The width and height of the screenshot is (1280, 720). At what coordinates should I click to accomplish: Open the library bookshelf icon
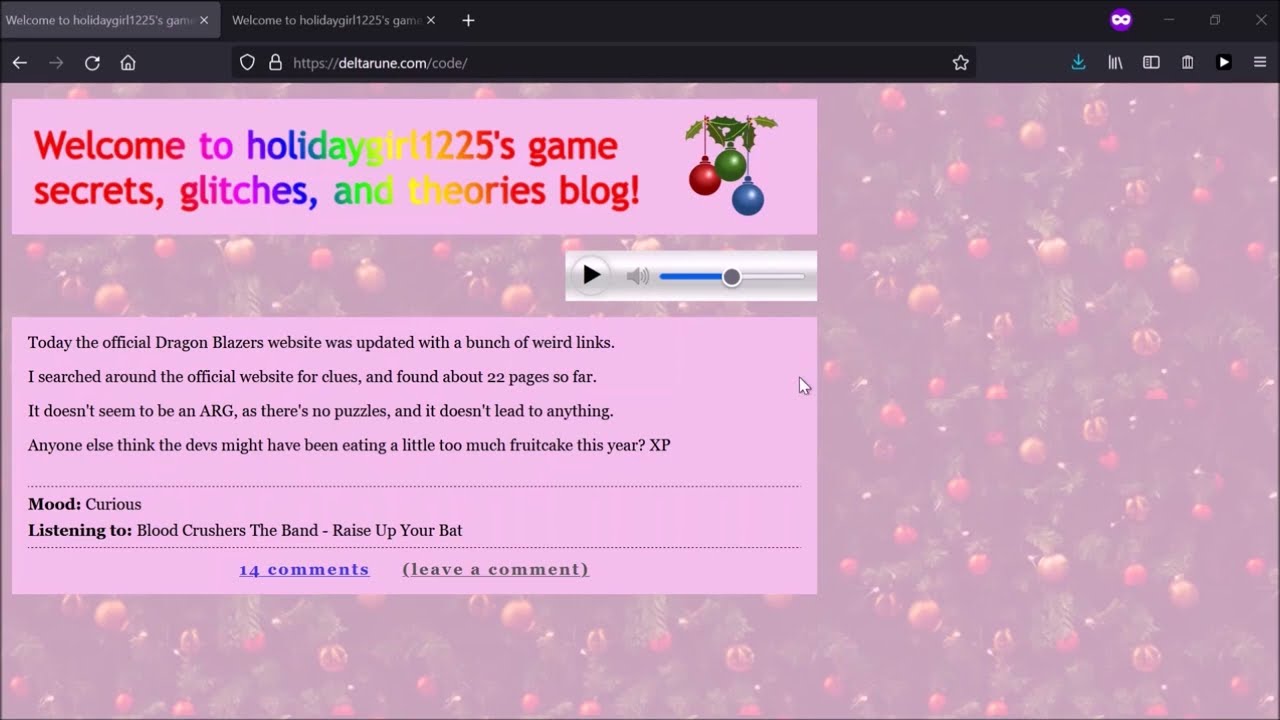[x=1115, y=63]
